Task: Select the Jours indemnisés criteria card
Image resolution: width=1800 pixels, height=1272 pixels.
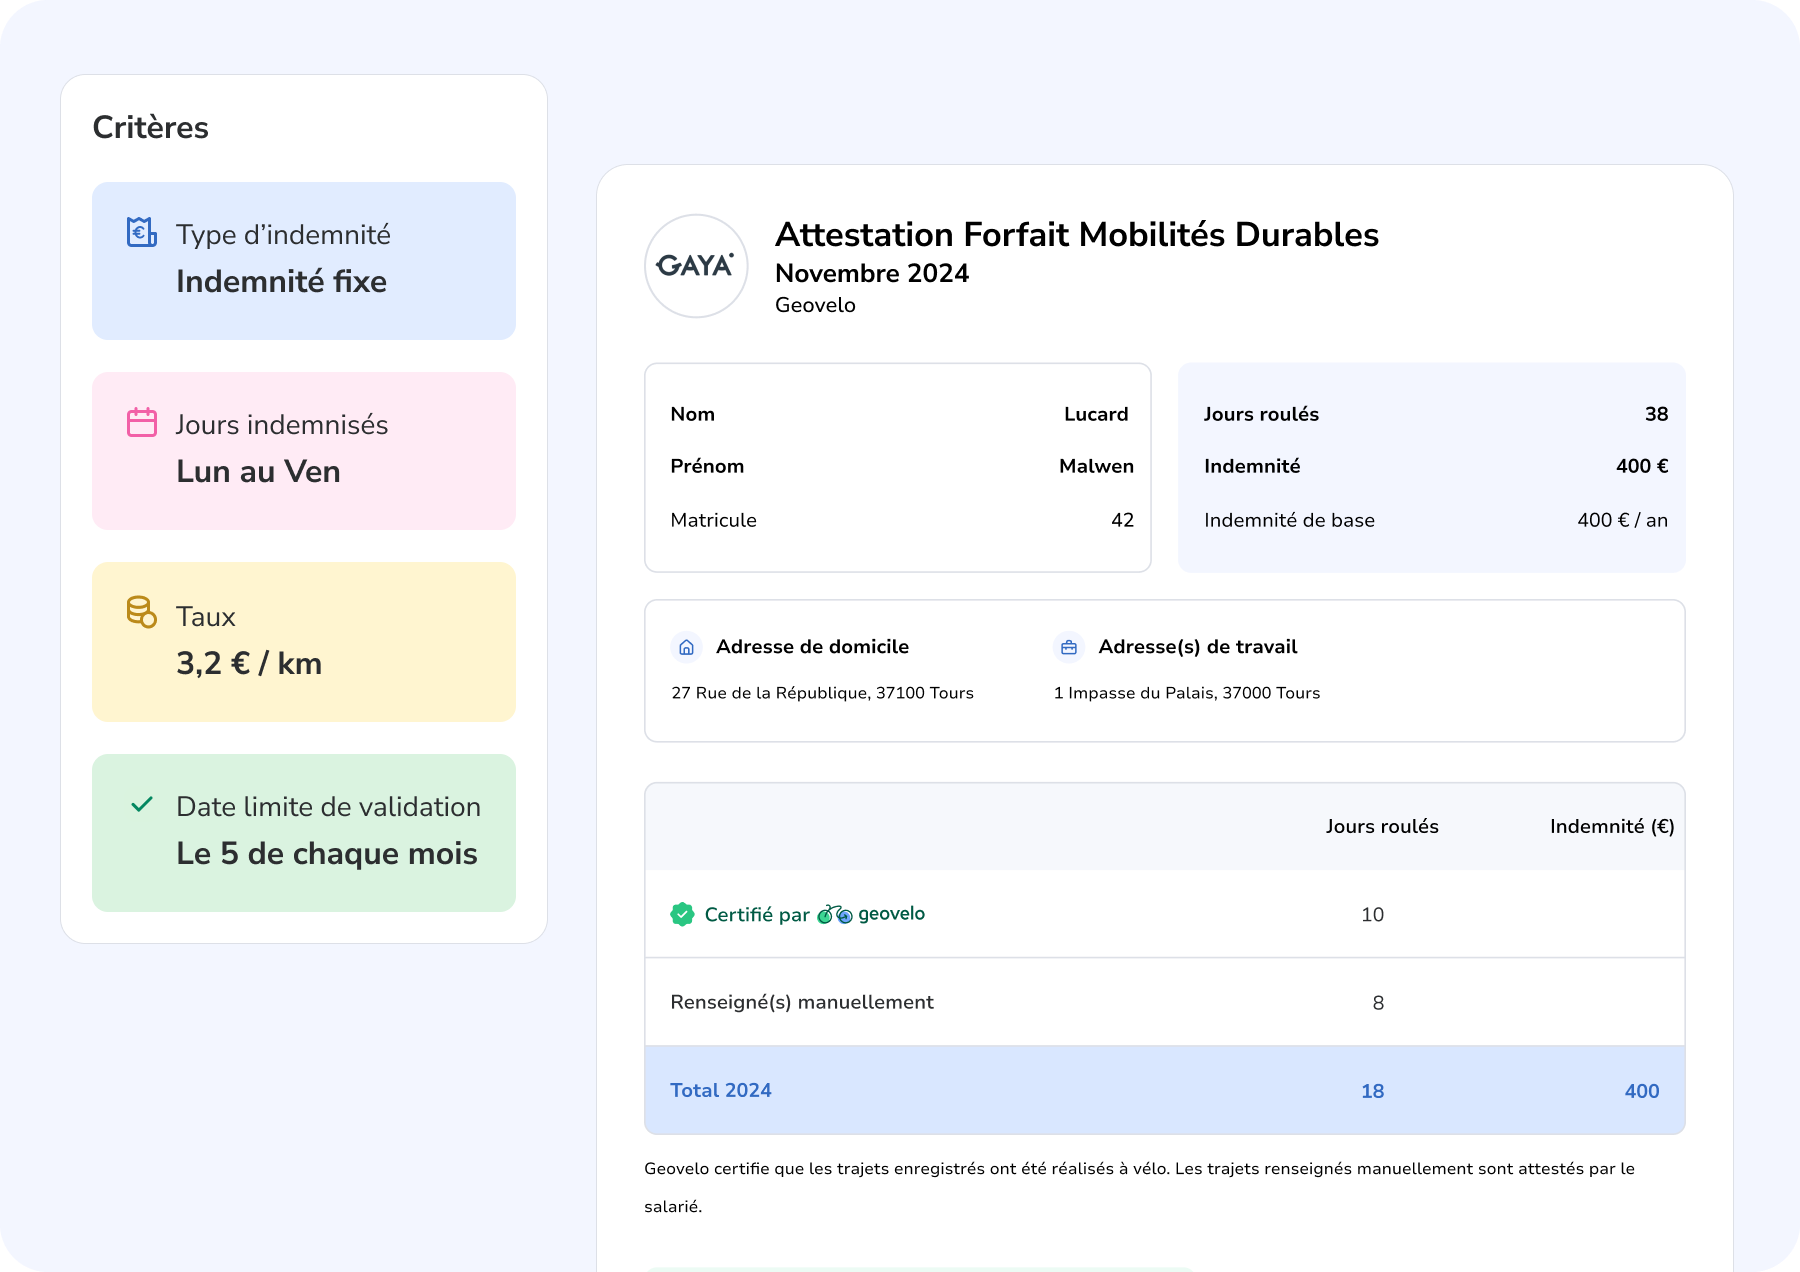Action: point(304,451)
